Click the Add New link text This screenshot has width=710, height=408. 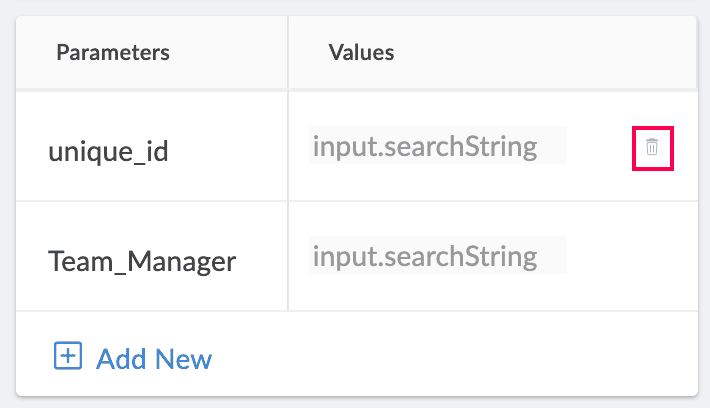(x=153, y=358)
